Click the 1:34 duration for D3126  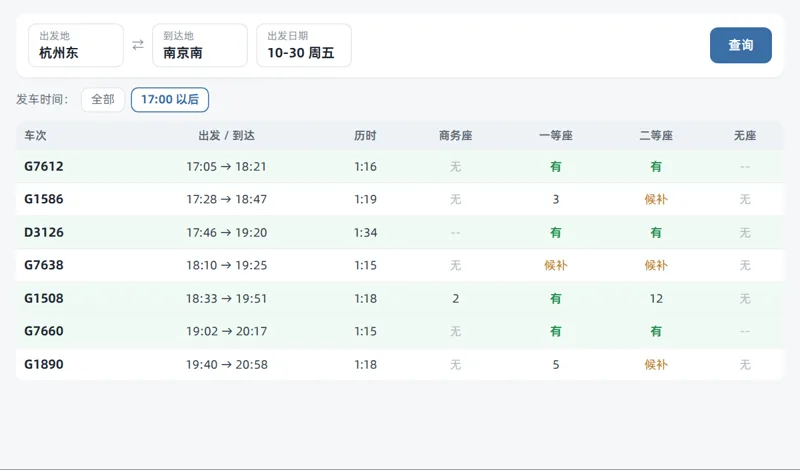pyautogui.click(x=365, y=232)
